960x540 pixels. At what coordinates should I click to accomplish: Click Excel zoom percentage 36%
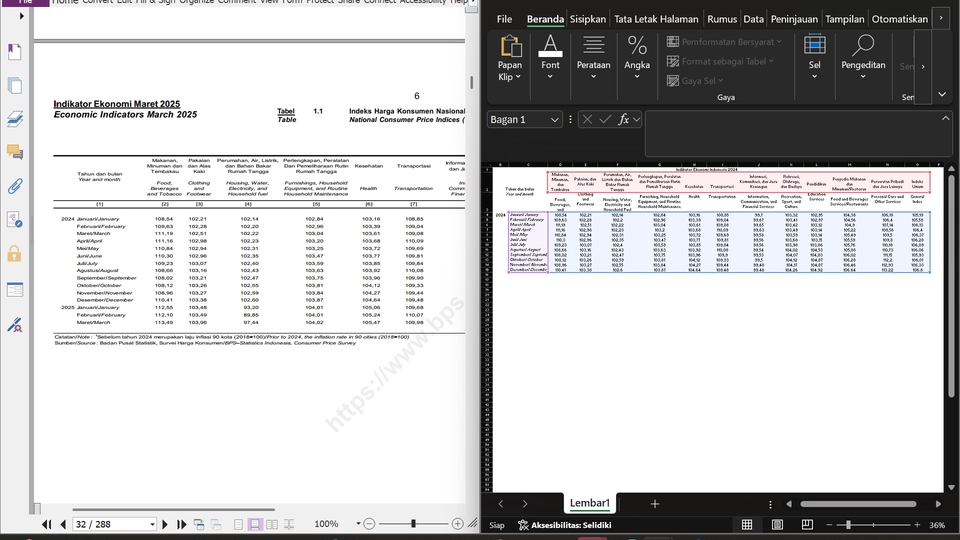[x=937, y=525]
